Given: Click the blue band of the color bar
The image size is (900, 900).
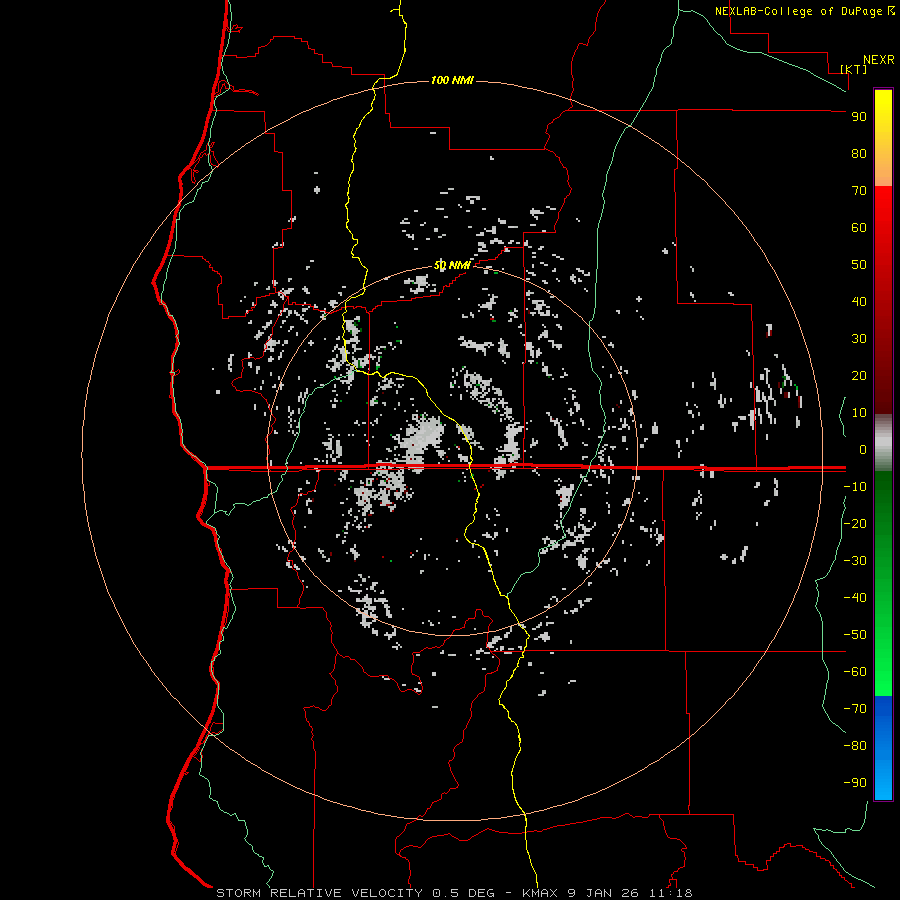Looking at the screenshot, I should (x=883, y=748).
